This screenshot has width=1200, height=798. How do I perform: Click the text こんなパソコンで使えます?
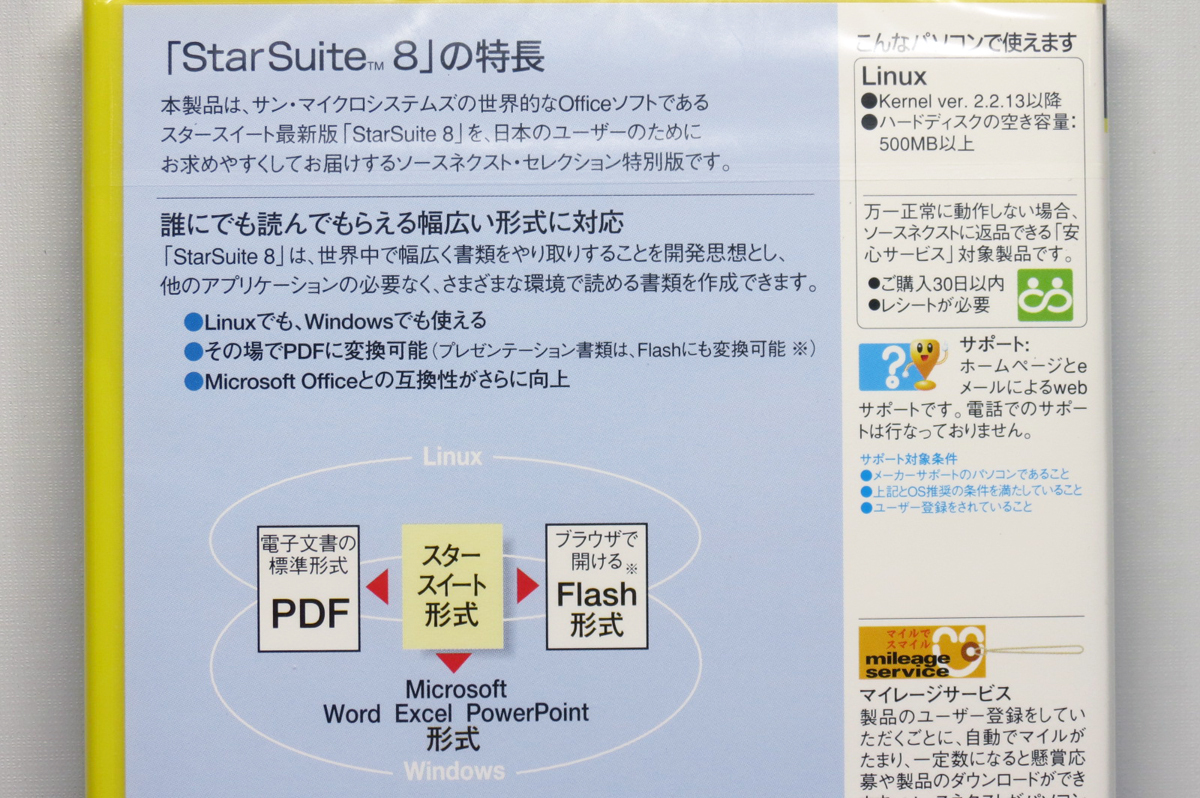pyautogui.click(x=966, y=43)
